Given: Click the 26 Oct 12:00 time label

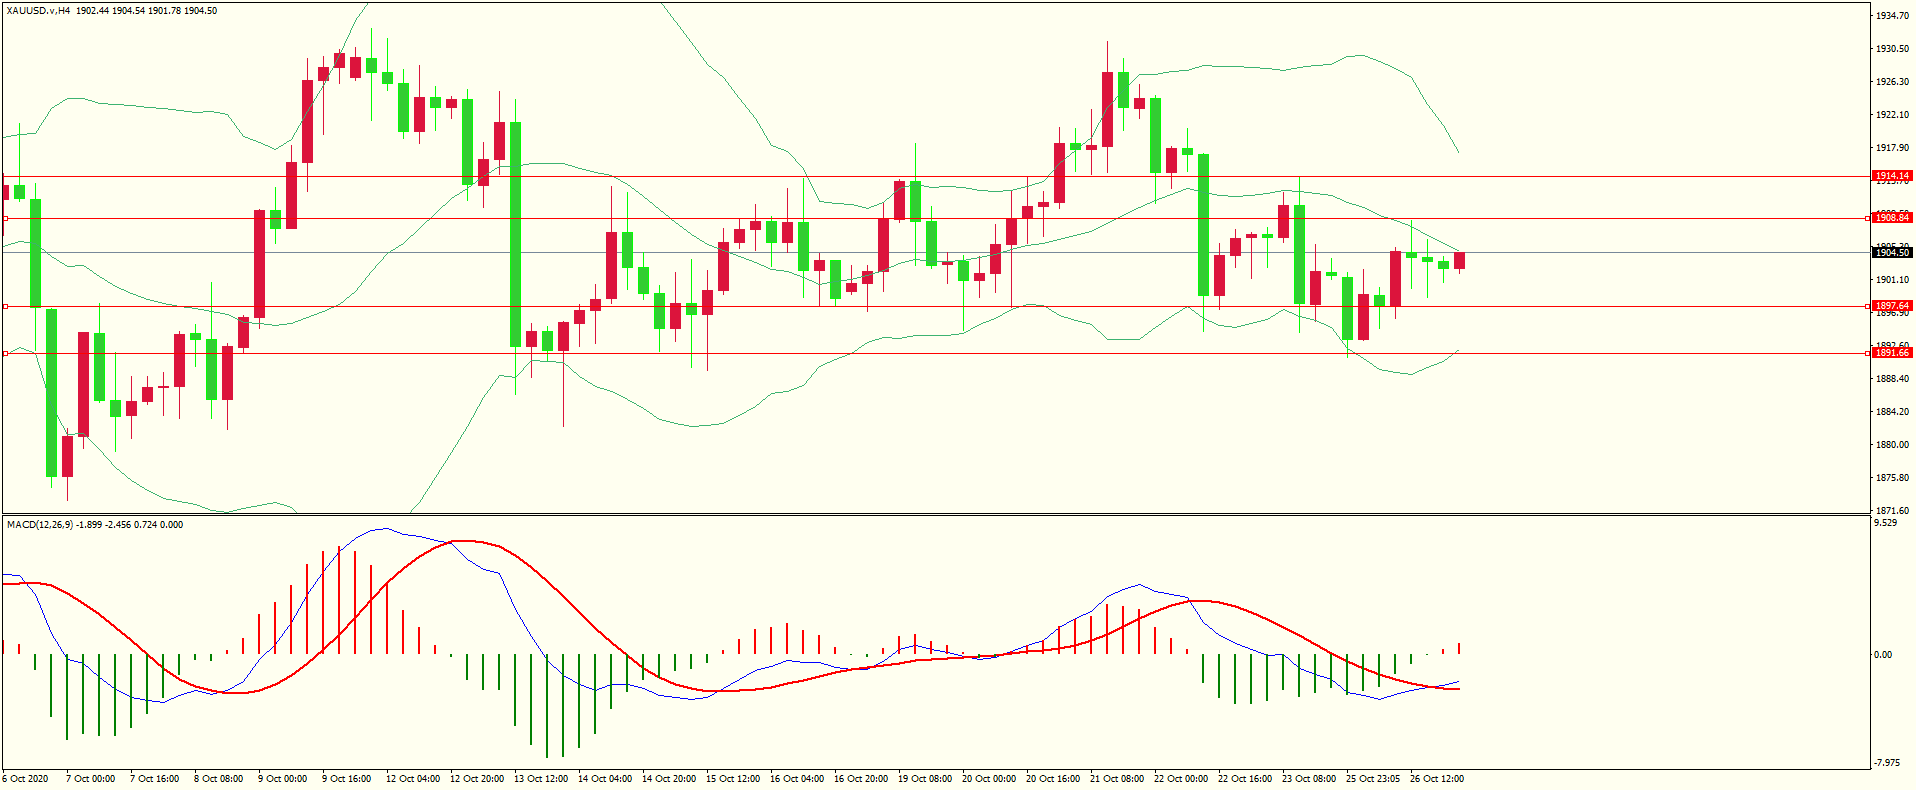Looking at the screenshot, I should [x=1437, y=779].
